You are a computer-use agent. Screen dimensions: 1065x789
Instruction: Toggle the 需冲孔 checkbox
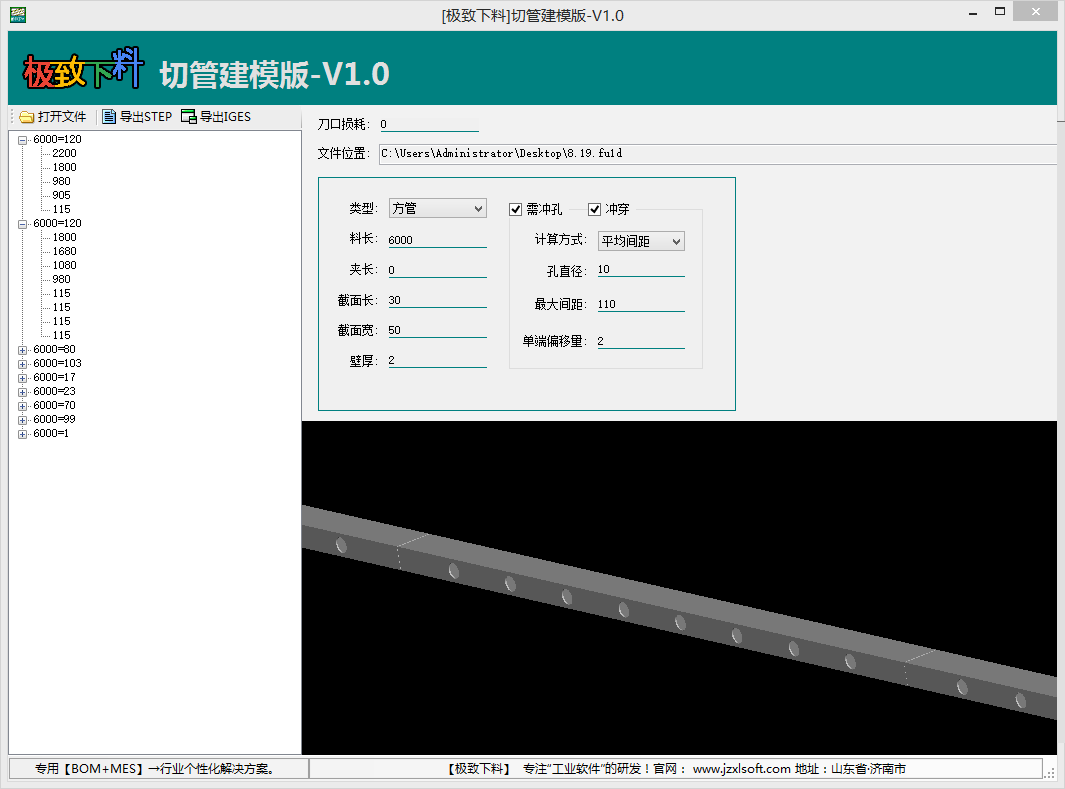pos(516,209)
